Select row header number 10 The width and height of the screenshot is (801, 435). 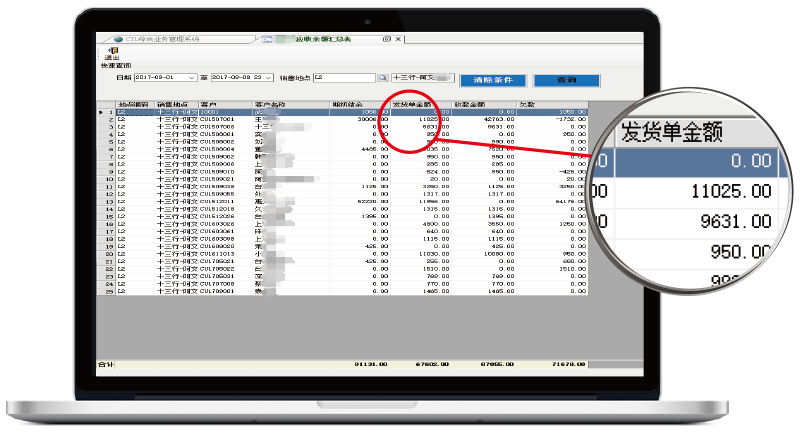106,179
